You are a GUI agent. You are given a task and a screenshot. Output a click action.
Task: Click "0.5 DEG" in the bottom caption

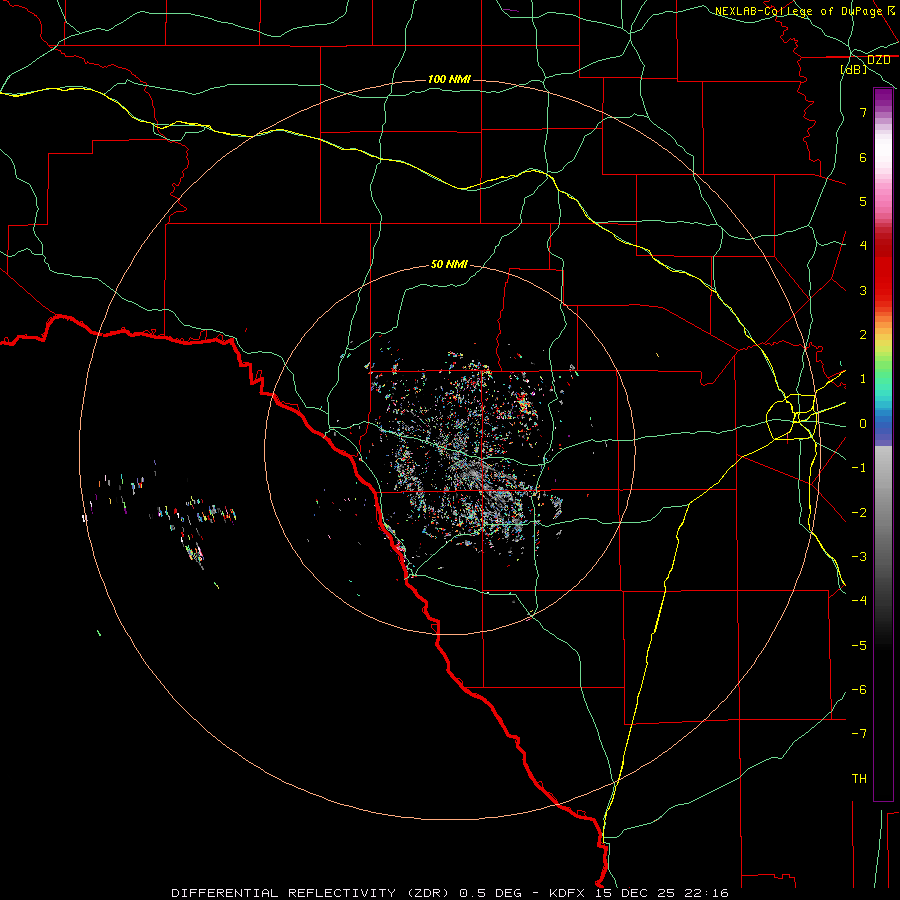[x=490, y=893]
